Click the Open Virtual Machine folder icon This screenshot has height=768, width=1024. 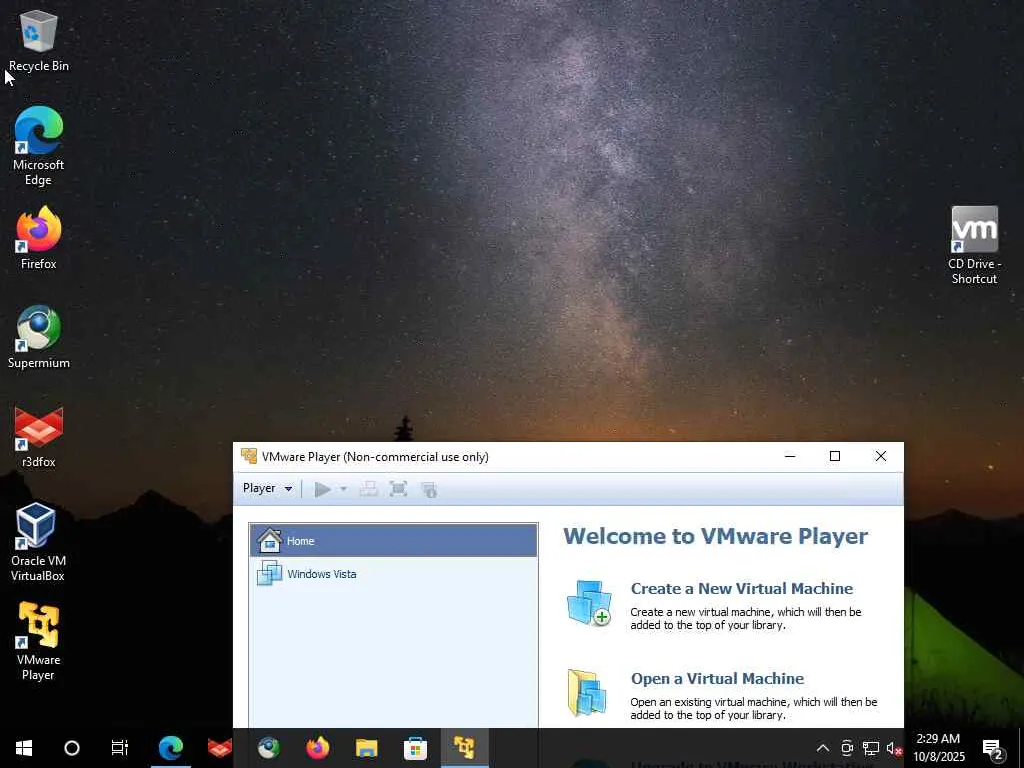pyautogui.click(x=588, y=693)
